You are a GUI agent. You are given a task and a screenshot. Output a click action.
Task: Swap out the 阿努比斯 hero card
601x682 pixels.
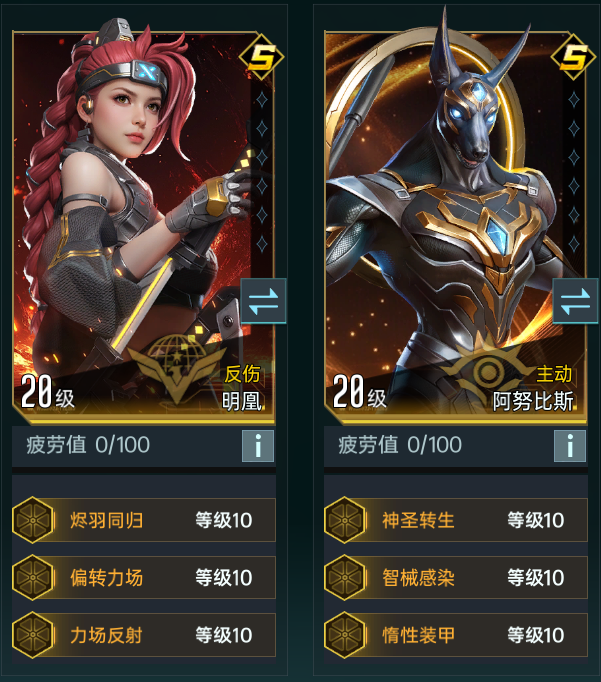pyautogui.click(x=575, y=301)
